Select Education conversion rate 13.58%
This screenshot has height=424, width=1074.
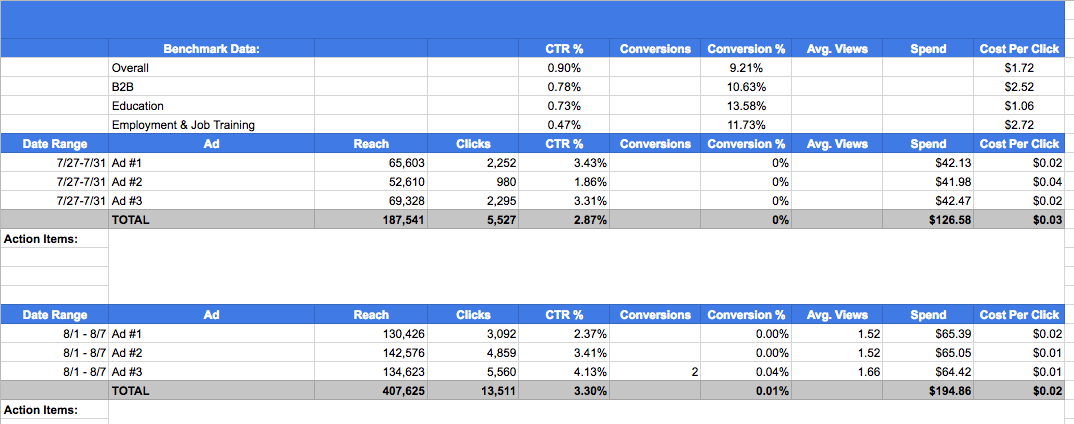click(746, 106)
